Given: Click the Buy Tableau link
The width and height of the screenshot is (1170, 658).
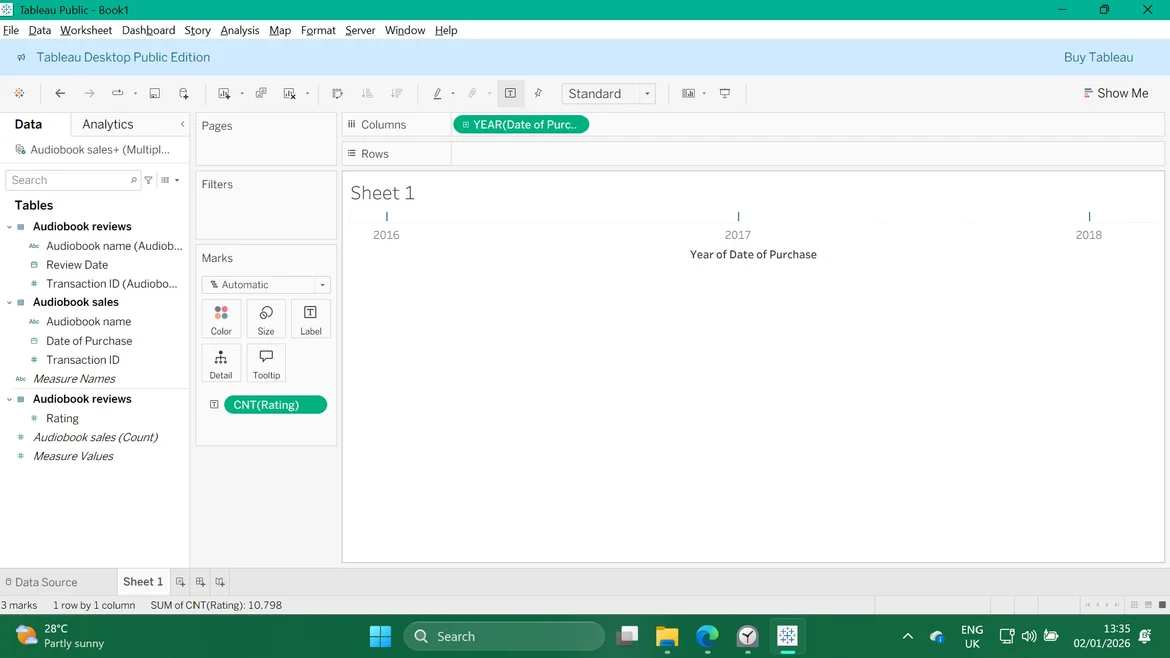Looking at the screenshot, I should pyautogui.click(x=1098, y=57).
